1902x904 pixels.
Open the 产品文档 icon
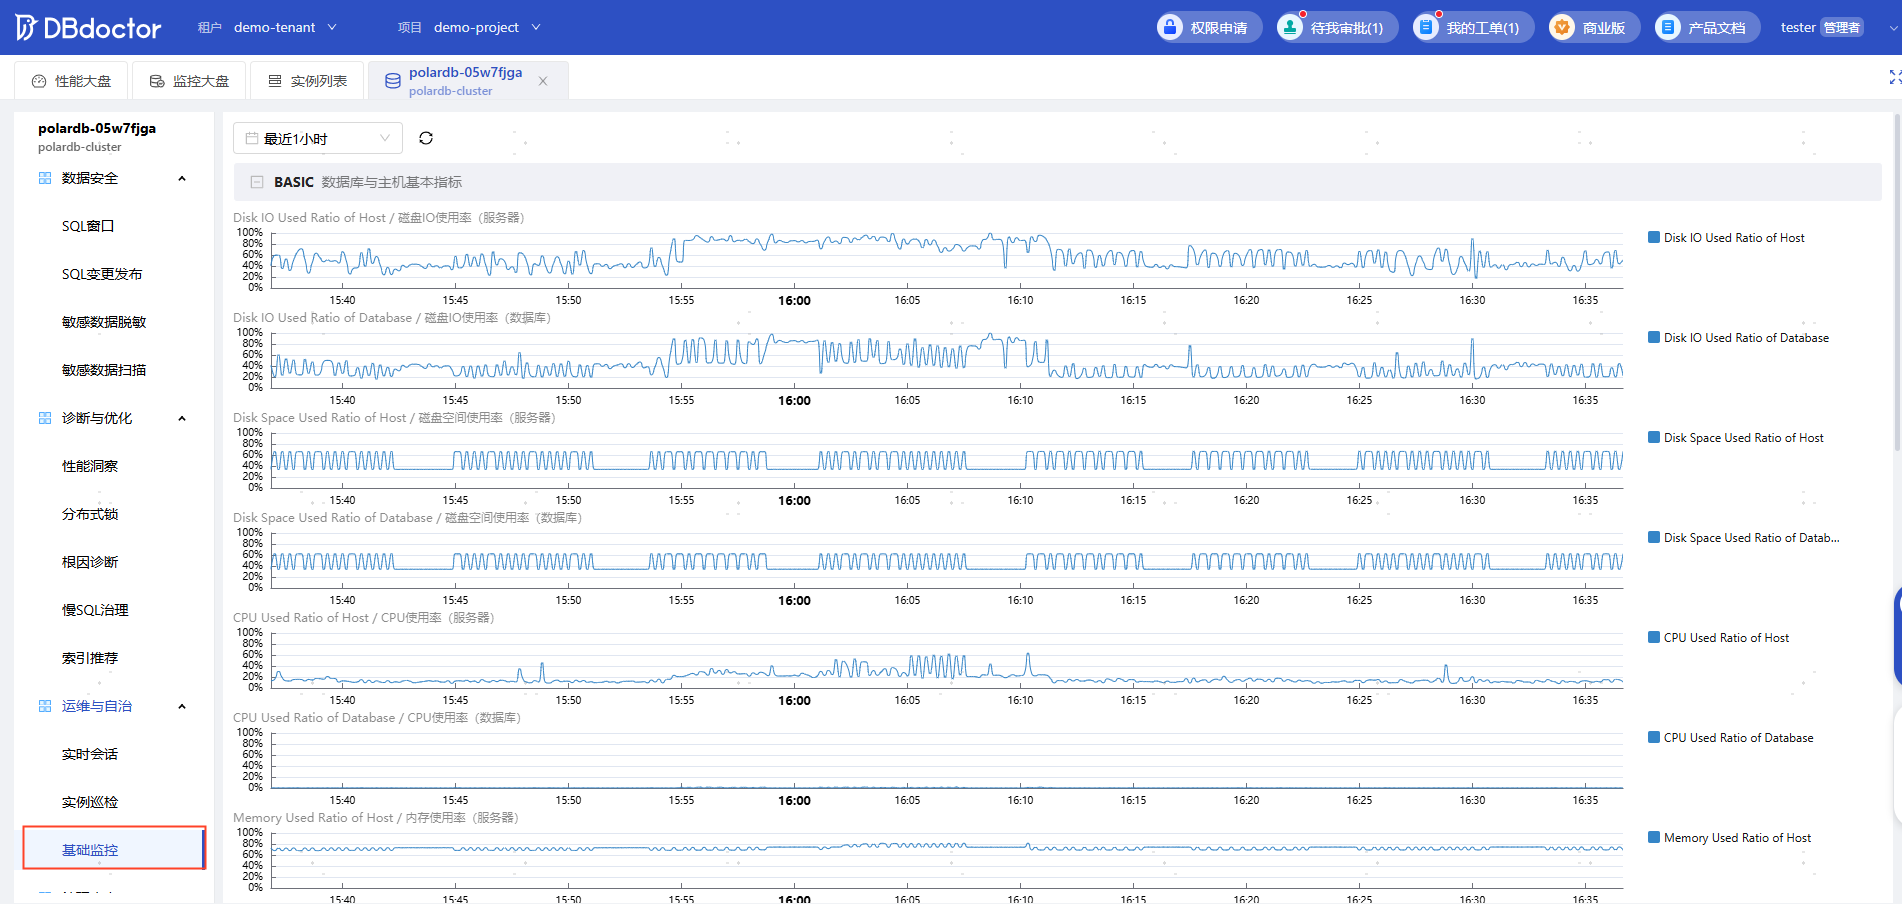coord(1668,27)
